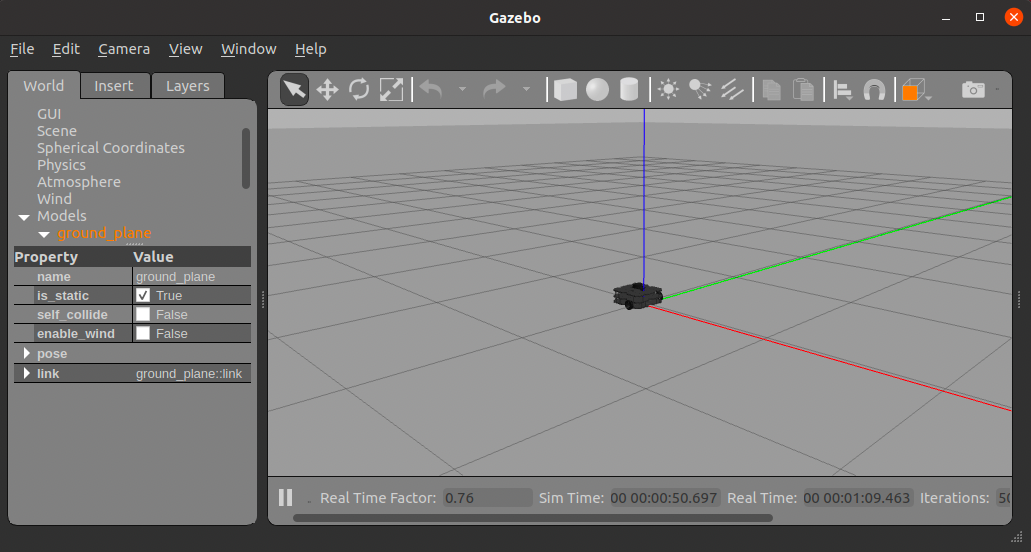
Task: Switch to the Insert tab
Action: click(x=114, y=86)
